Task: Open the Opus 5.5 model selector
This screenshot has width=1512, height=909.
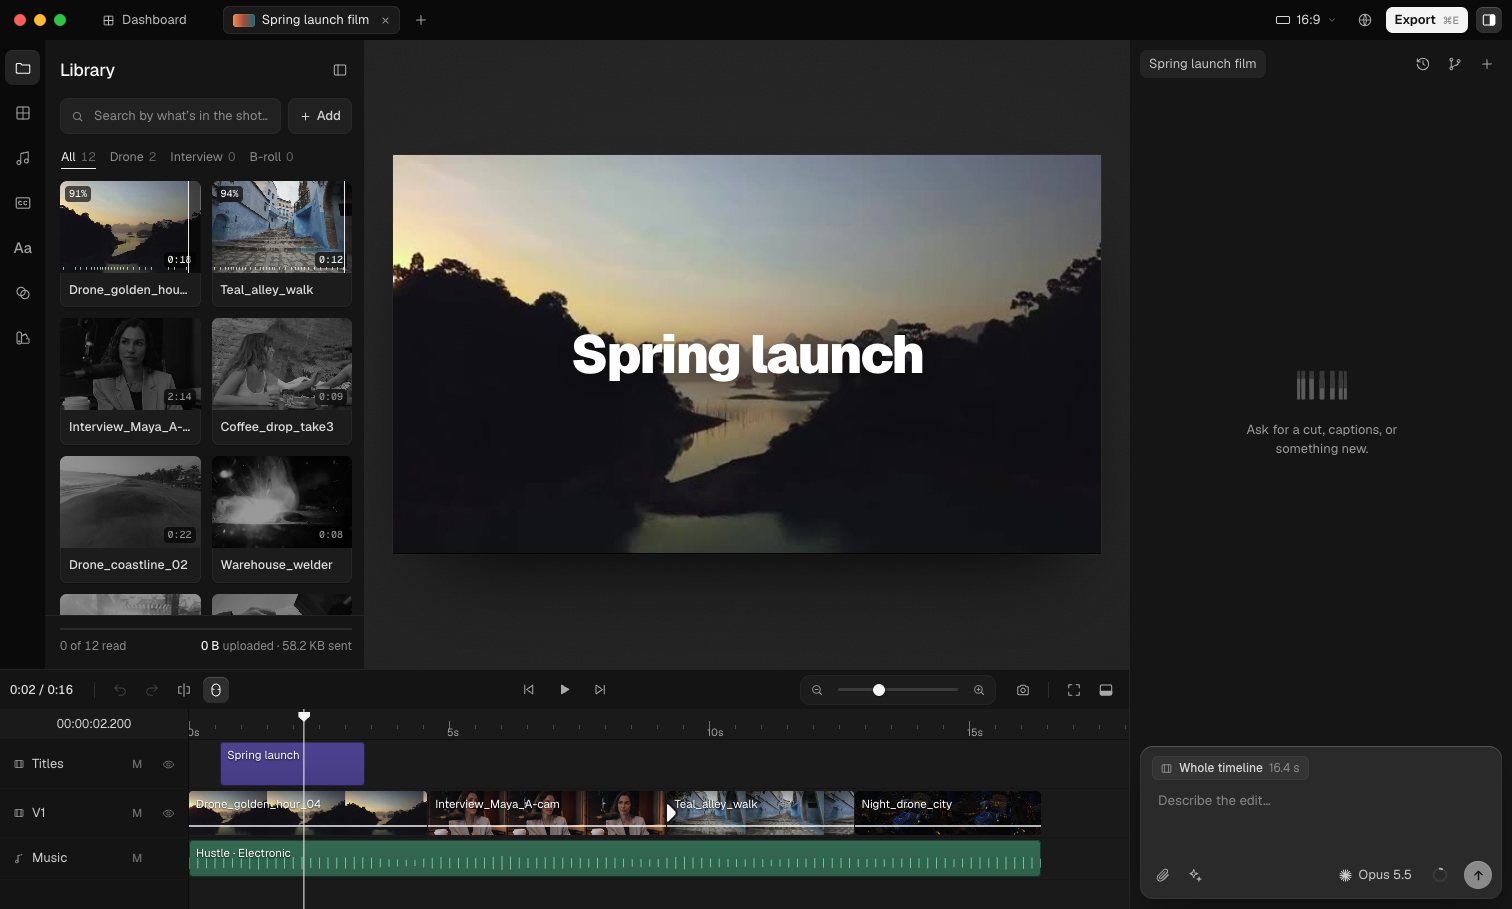Action: [1375, 875]
